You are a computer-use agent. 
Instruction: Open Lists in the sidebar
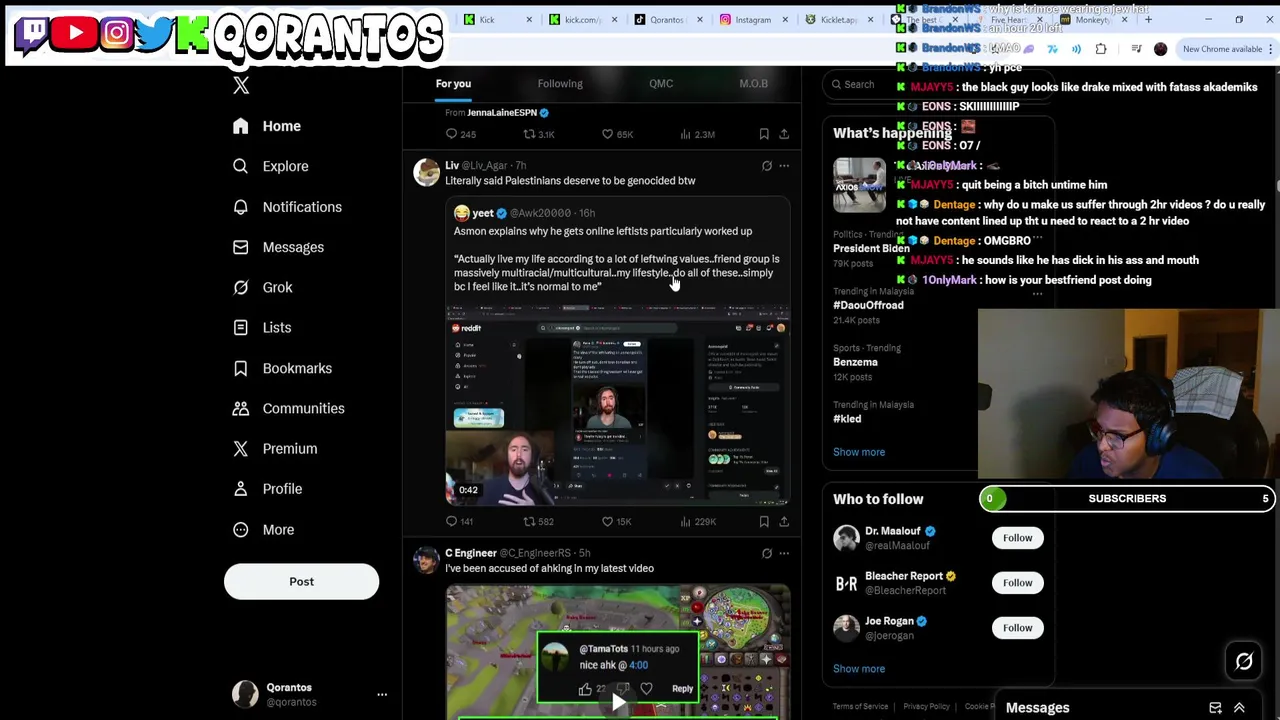pos(261,327)
